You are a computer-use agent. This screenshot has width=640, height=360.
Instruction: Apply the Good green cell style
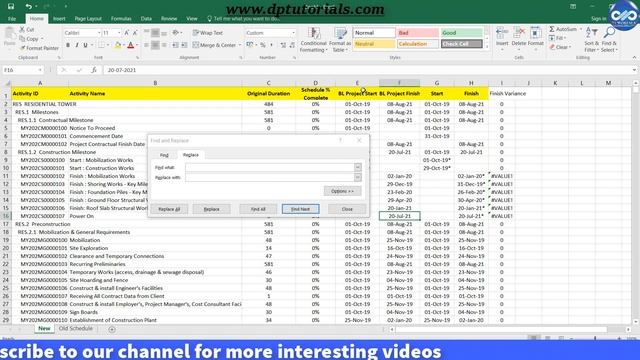click(461, 33)
